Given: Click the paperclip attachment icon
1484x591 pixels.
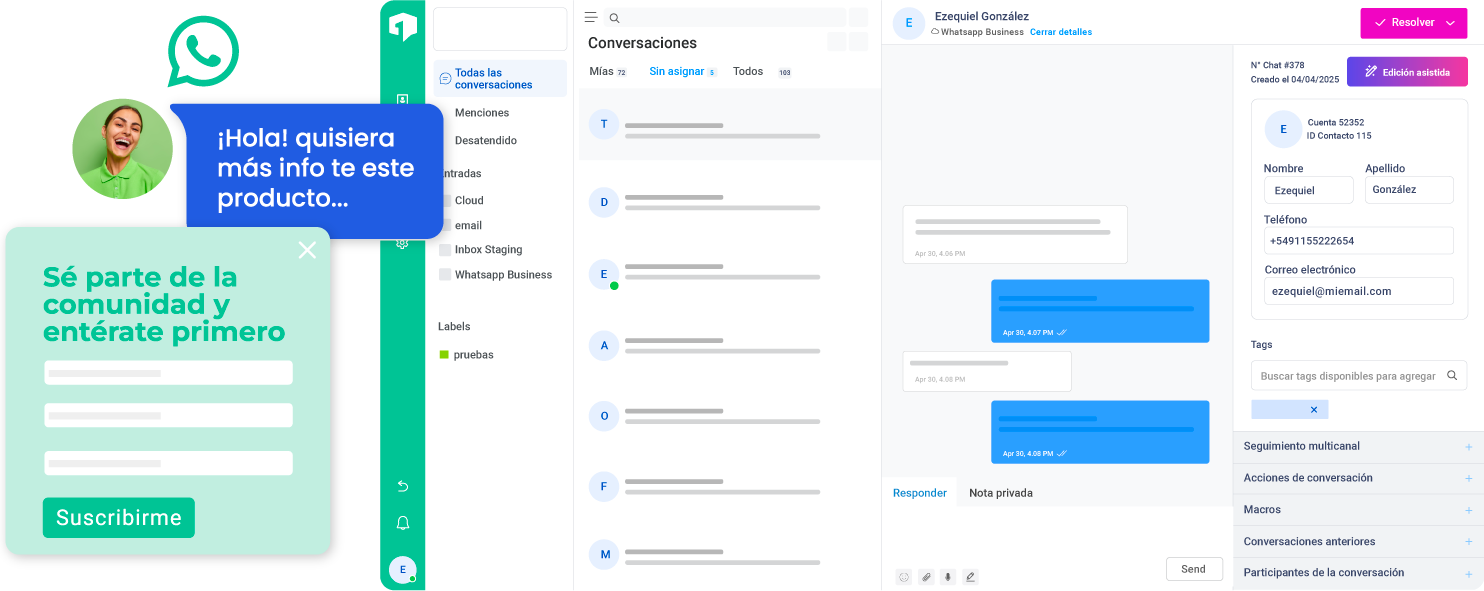Looking at the screenshot, I should click(x=926, y=577).
